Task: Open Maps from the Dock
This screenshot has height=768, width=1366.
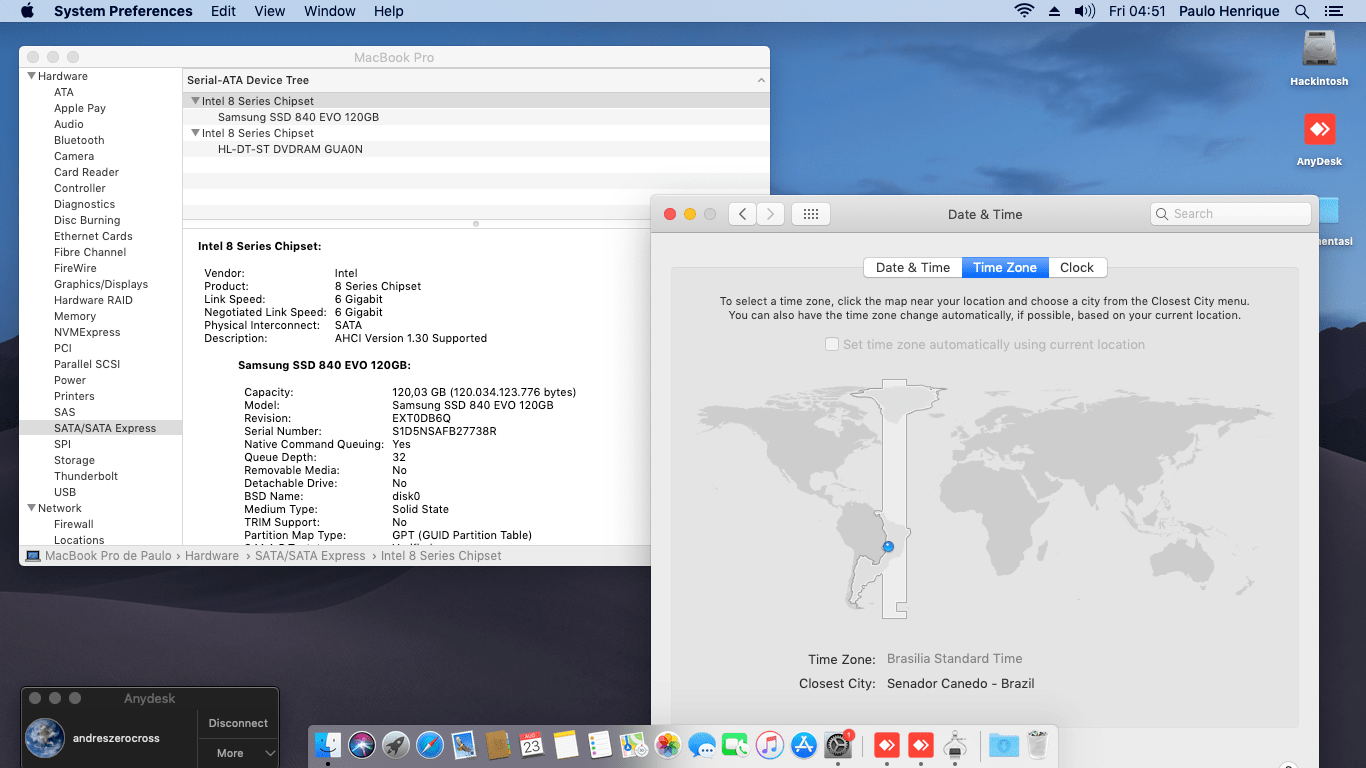Action: click(634, 745)
